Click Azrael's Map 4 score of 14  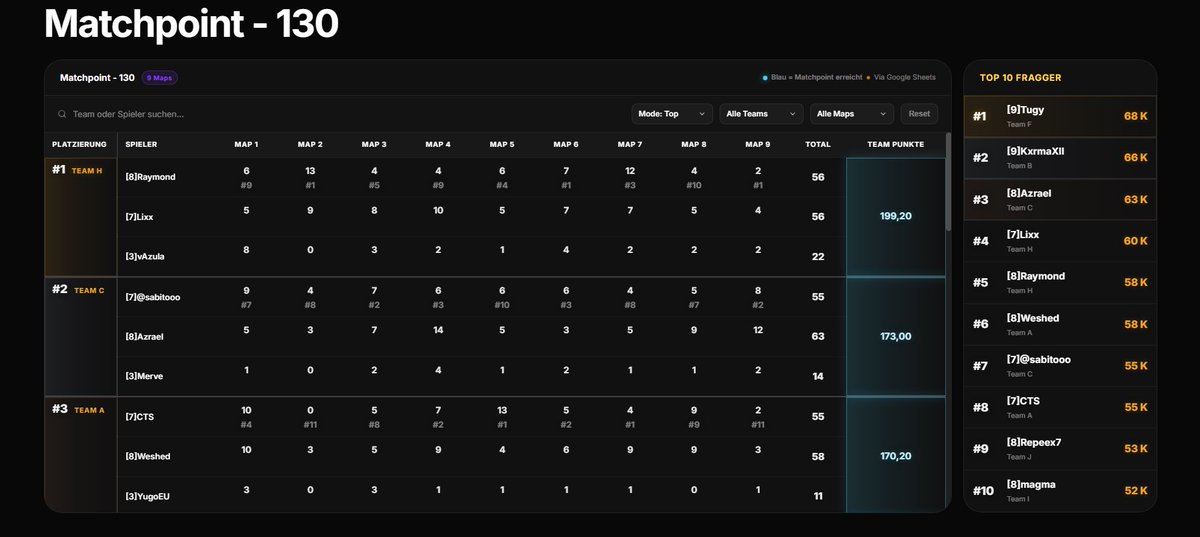coord(438,330)
